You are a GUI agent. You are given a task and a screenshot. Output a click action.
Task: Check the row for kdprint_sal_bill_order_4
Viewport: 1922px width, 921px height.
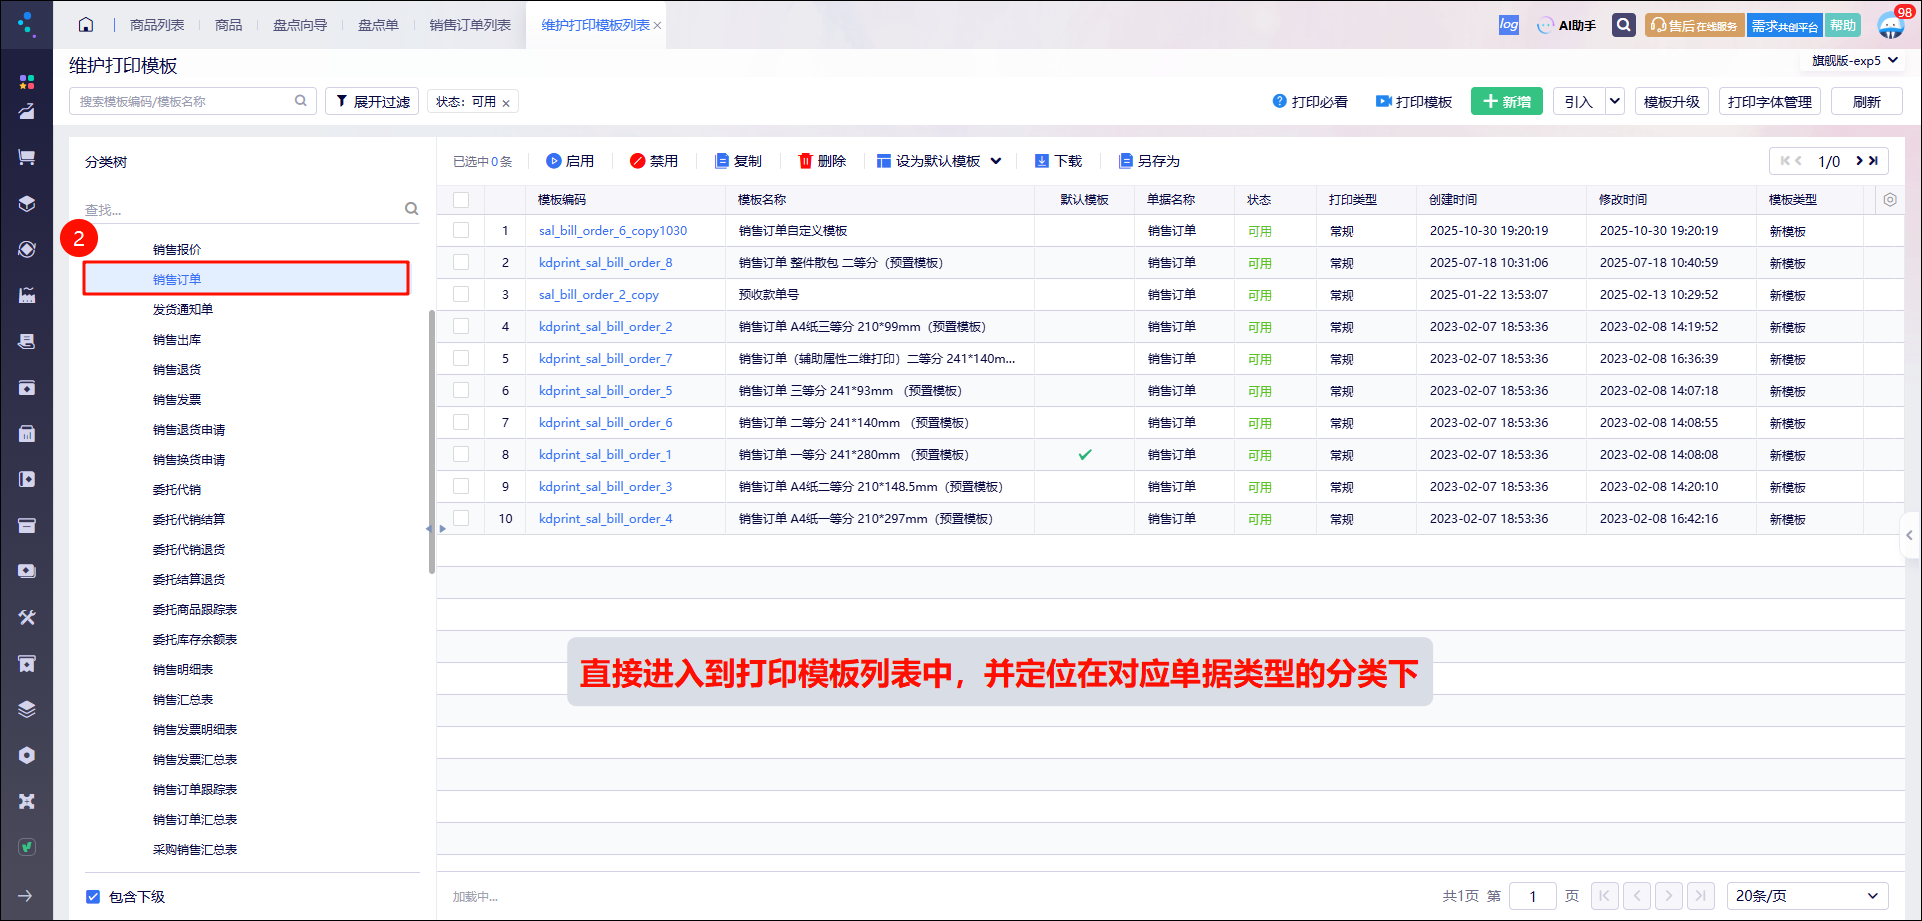[x=461, y=518]
